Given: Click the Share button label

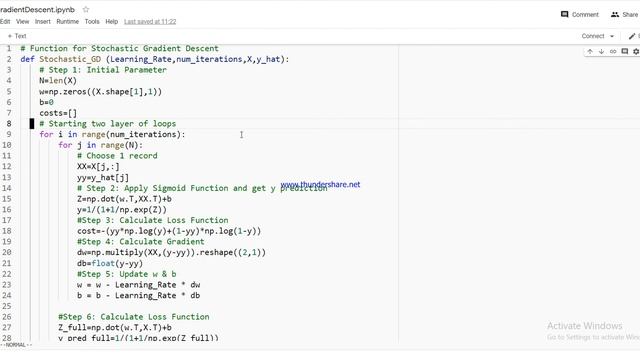Looking at the screenshot, I should [x=630, y=15].
